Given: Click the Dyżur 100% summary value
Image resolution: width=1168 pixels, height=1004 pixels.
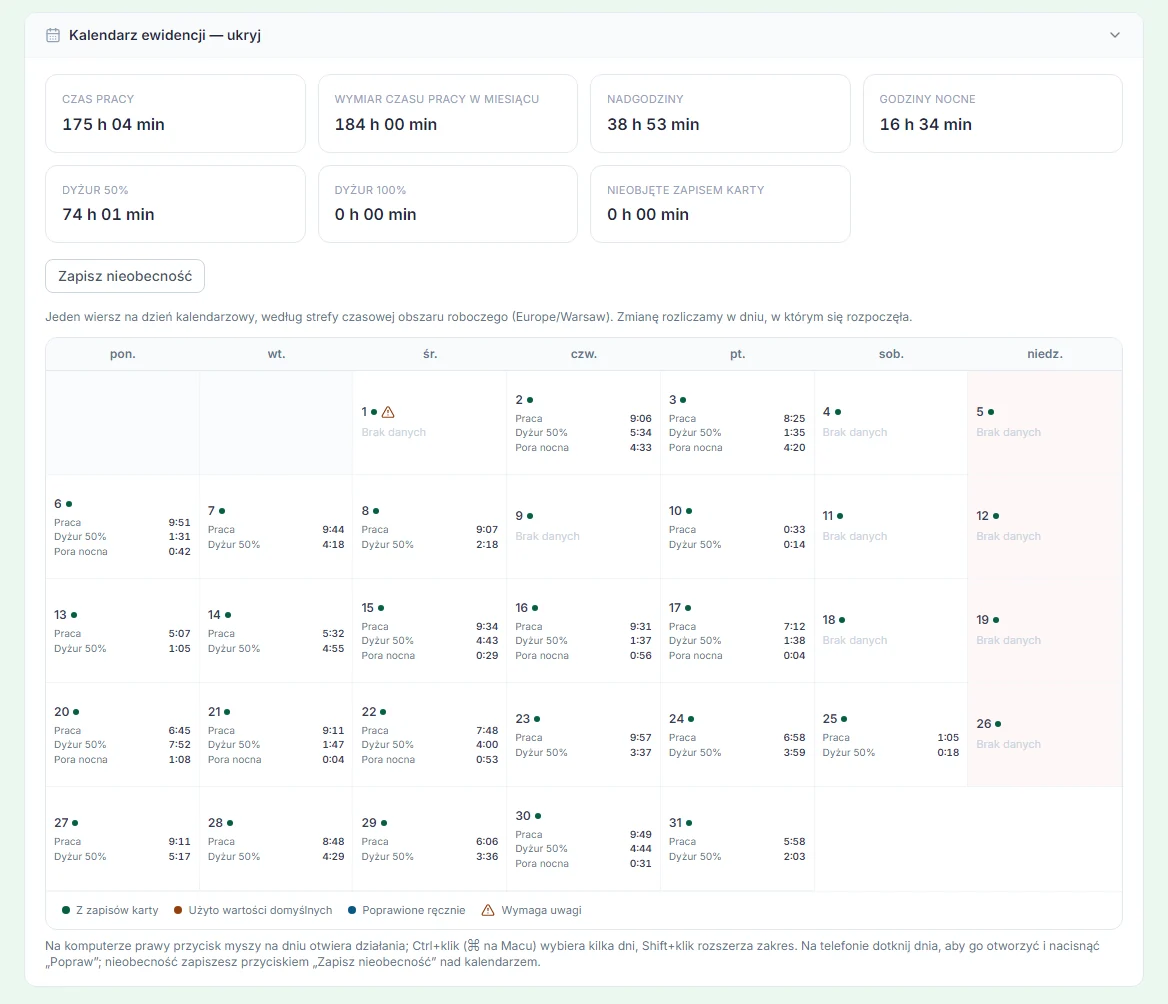Looking at the screenshot, I should coord(375,215).
